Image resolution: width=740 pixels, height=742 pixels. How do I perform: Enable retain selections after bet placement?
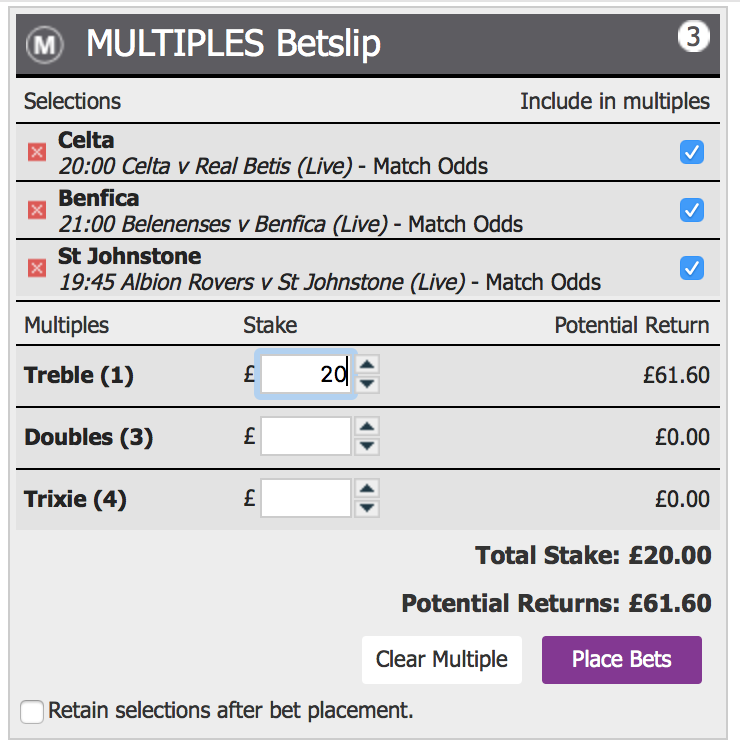click(33, 712)
